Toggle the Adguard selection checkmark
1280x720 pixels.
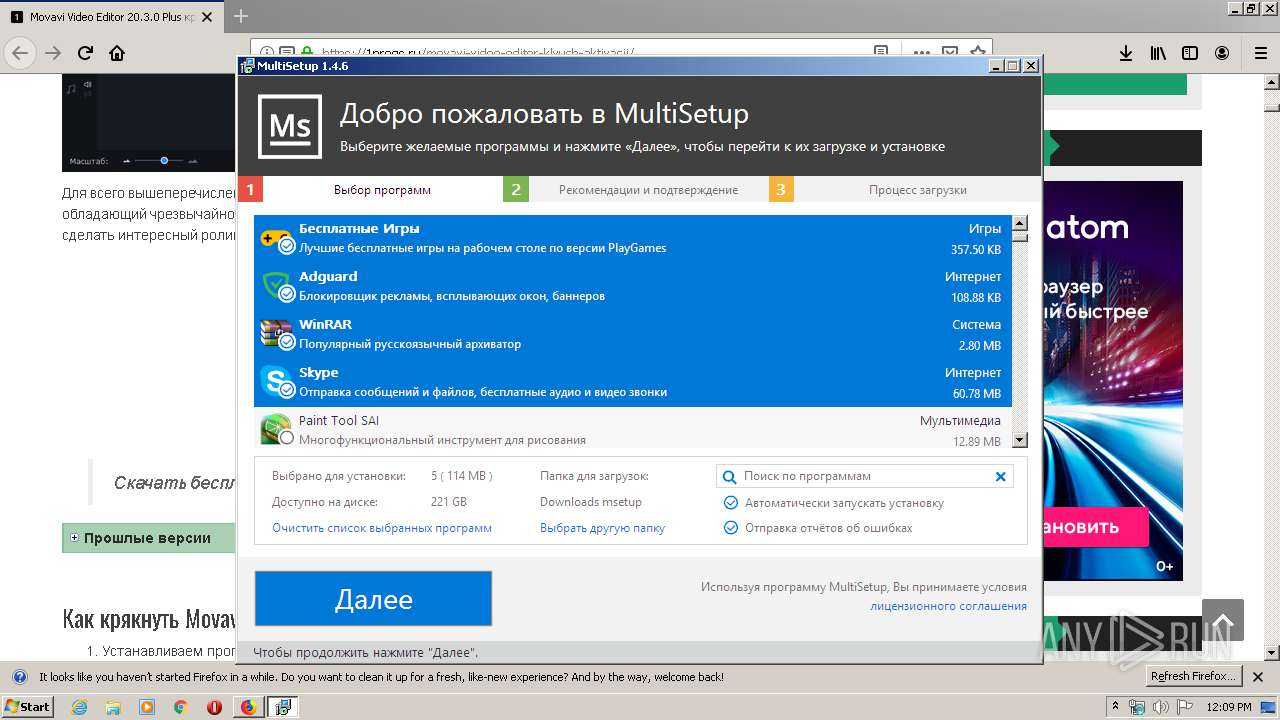(286, 294)
